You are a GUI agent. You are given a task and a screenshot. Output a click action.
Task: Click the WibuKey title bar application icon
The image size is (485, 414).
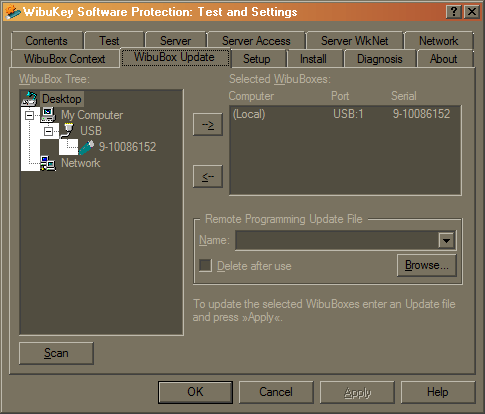point(13,12)
